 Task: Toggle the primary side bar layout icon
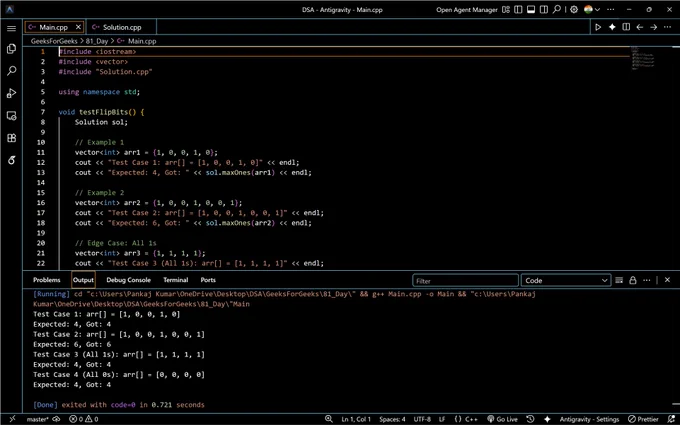[518, 10]
